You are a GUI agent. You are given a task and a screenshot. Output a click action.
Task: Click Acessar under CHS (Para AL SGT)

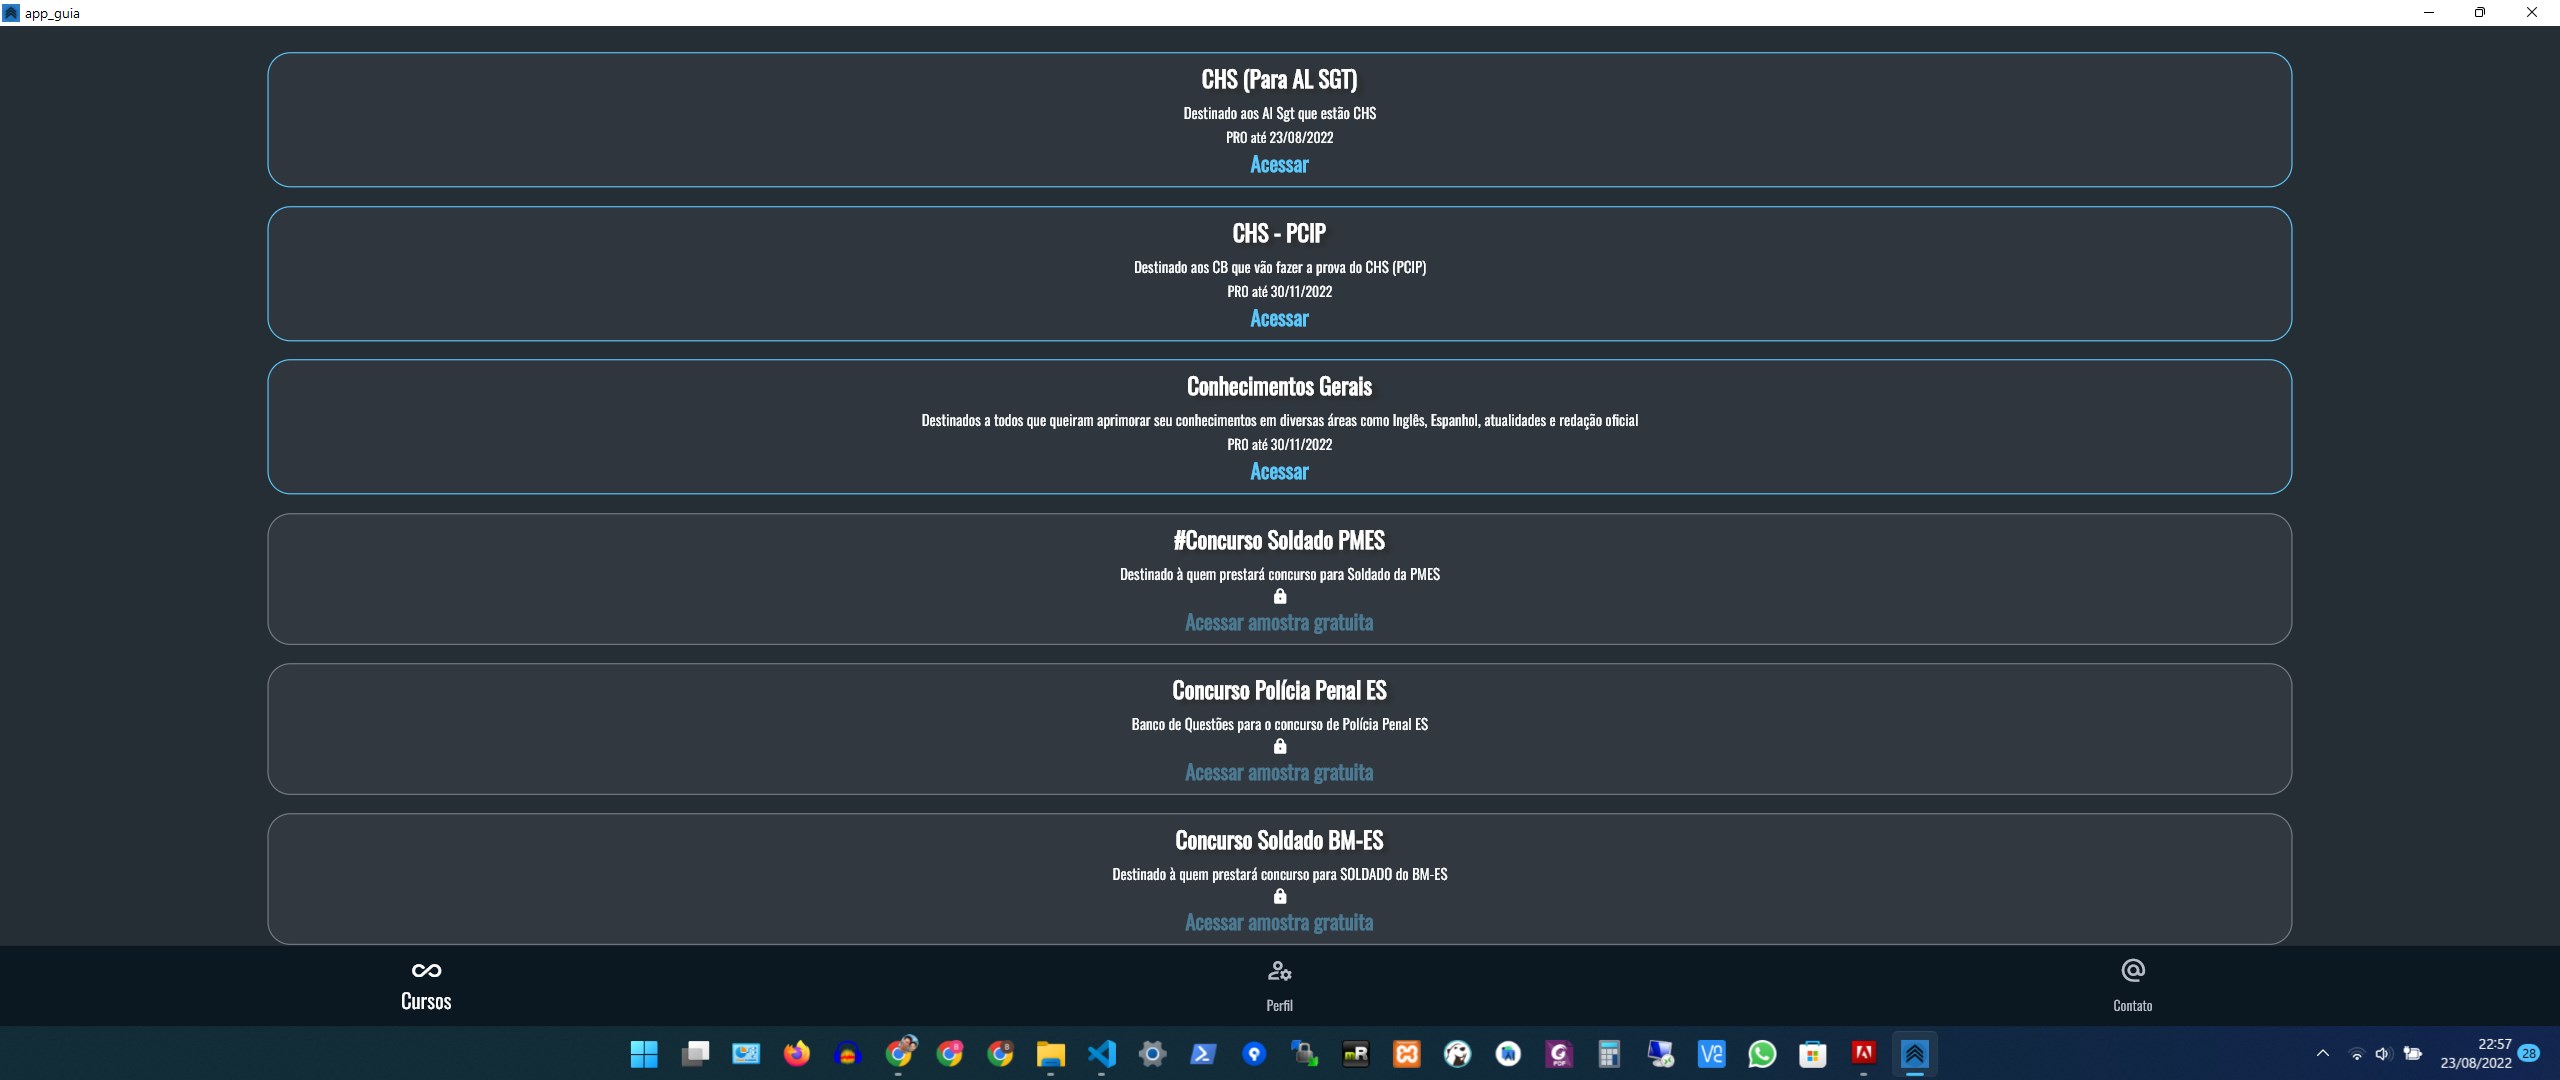coord(1279,165)
